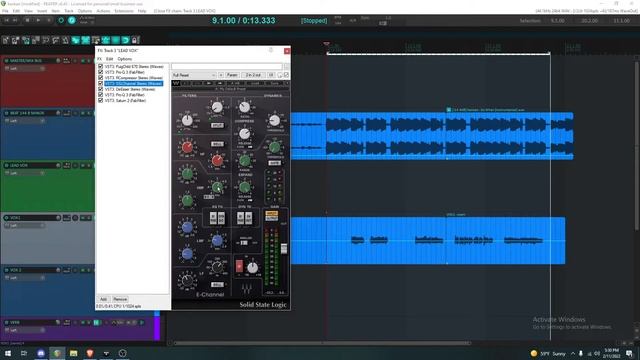Click the plus button beside the preset dropdown
Screen dimensions: 640x360
click(x=221, y=75)
